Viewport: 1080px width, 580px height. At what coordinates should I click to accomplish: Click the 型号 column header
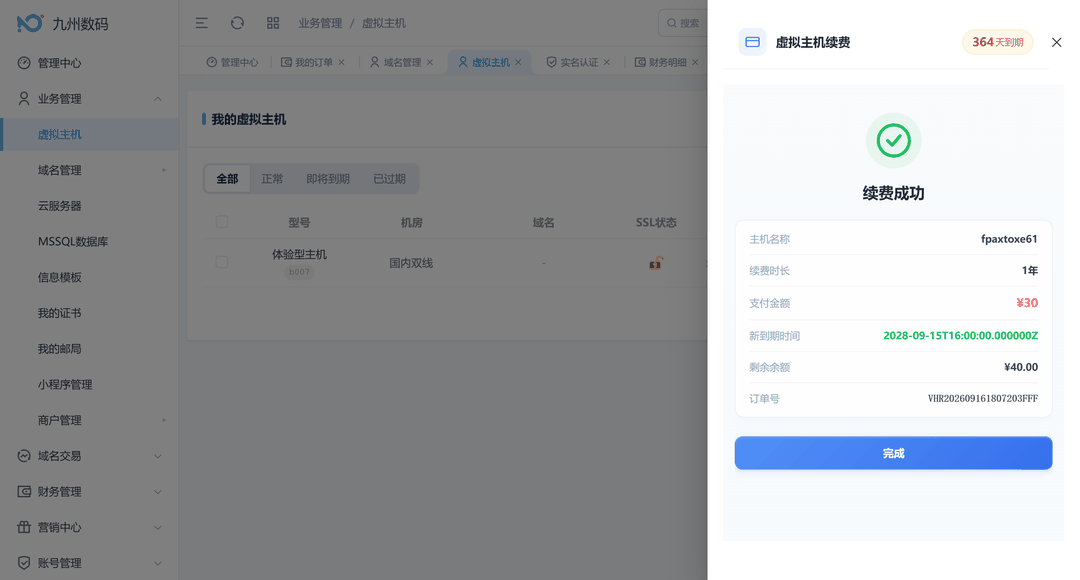coord(299,222)
